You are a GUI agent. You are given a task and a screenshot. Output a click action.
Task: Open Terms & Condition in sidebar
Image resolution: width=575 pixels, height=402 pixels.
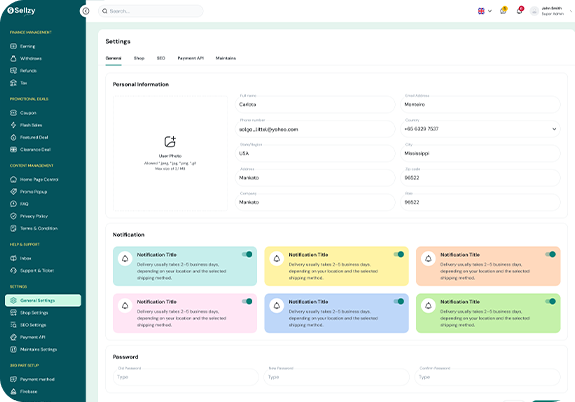(34, 228)
